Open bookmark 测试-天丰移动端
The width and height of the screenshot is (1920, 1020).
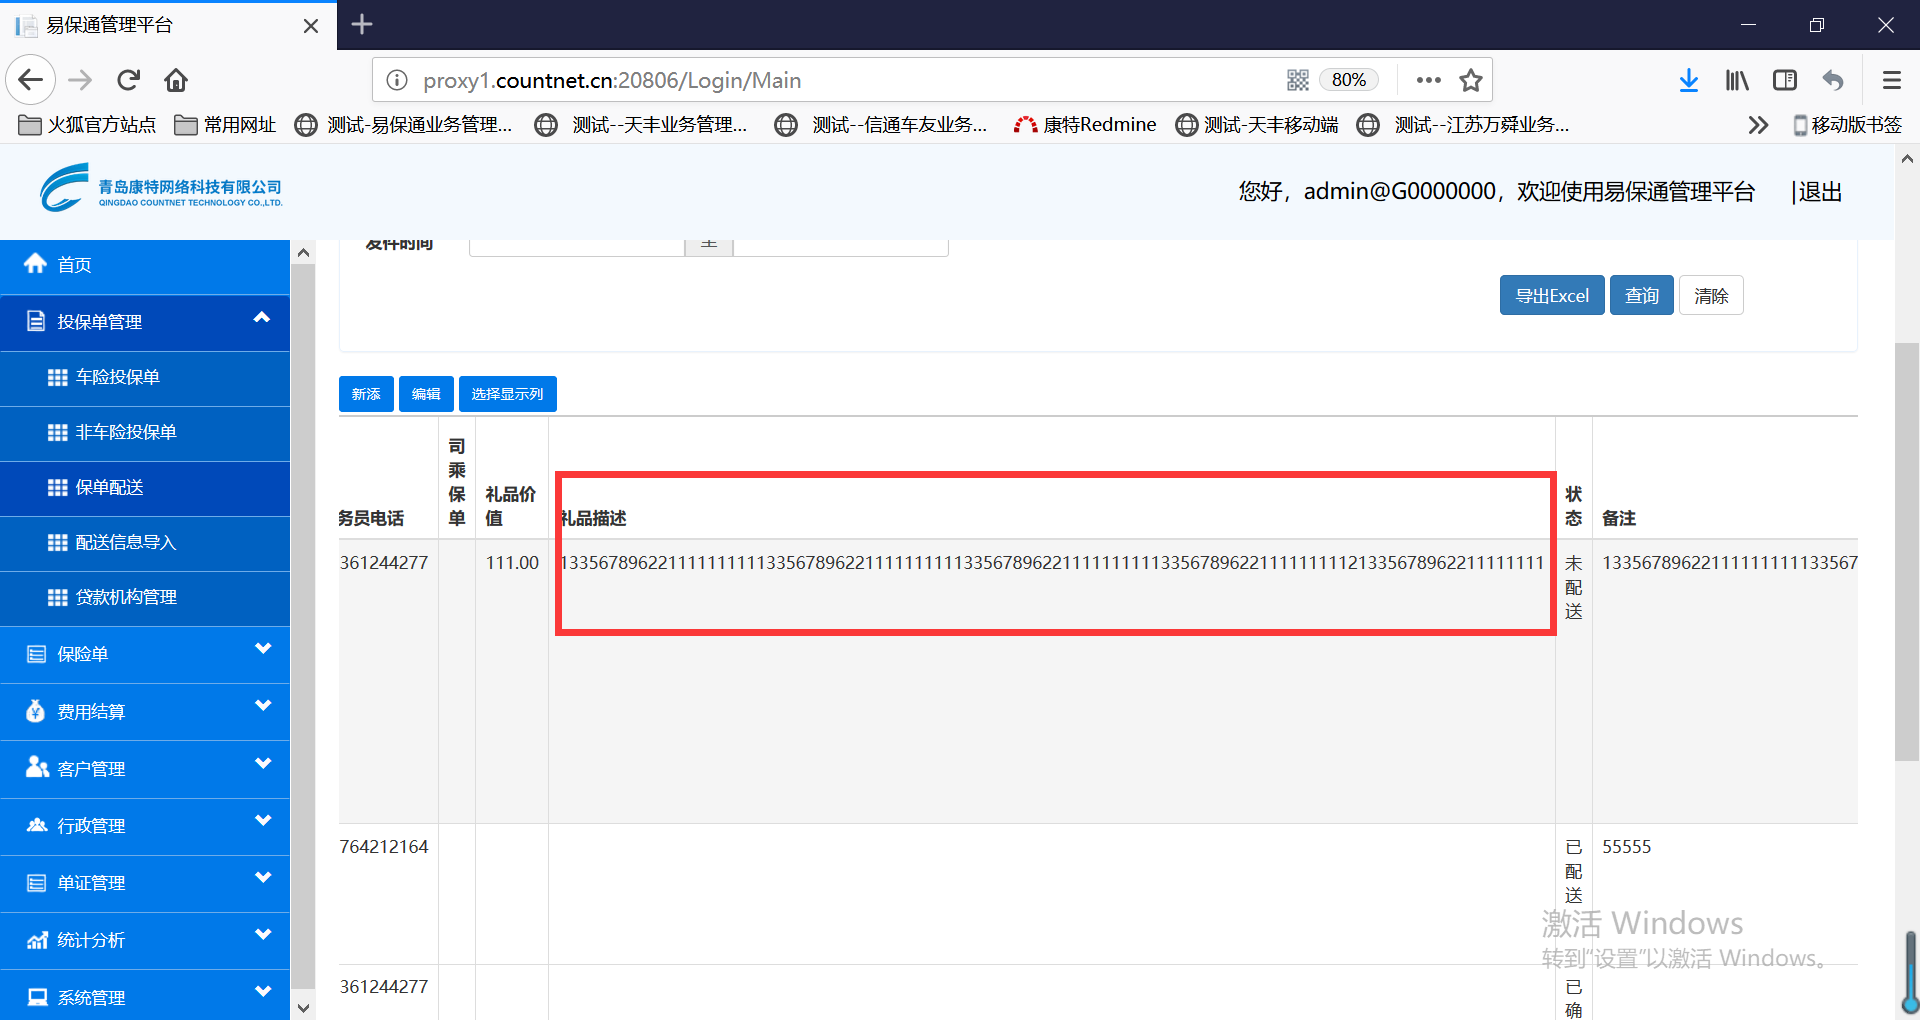point(1257,125)
